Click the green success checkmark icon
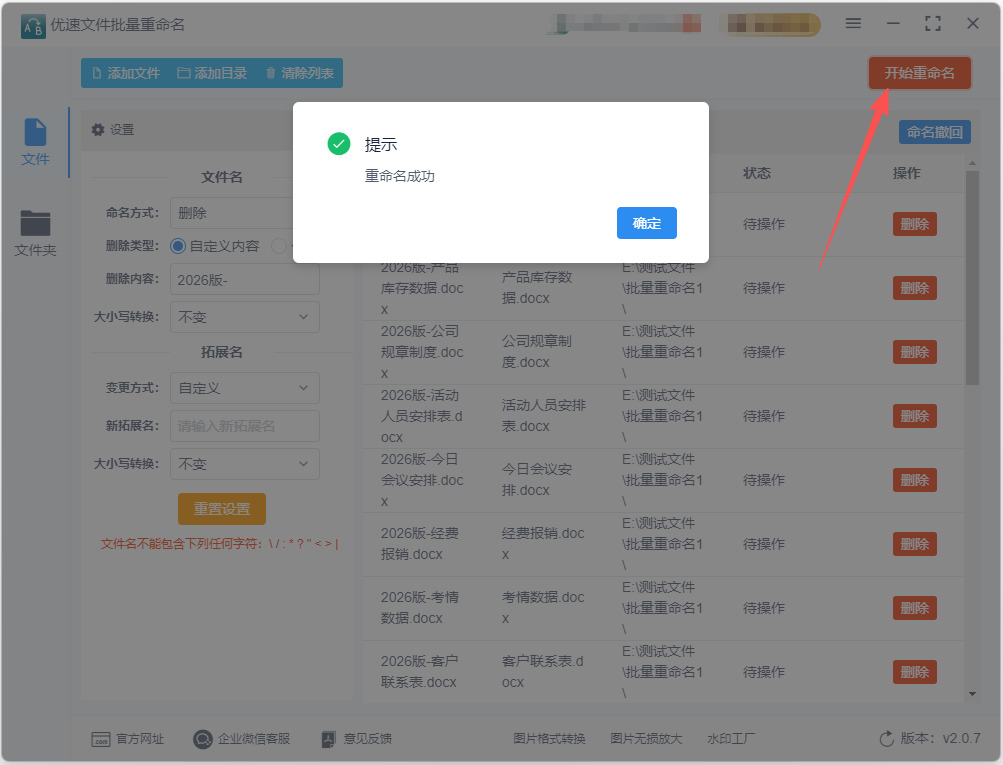The image size is (1003, 765). click(x=338, y=144)
